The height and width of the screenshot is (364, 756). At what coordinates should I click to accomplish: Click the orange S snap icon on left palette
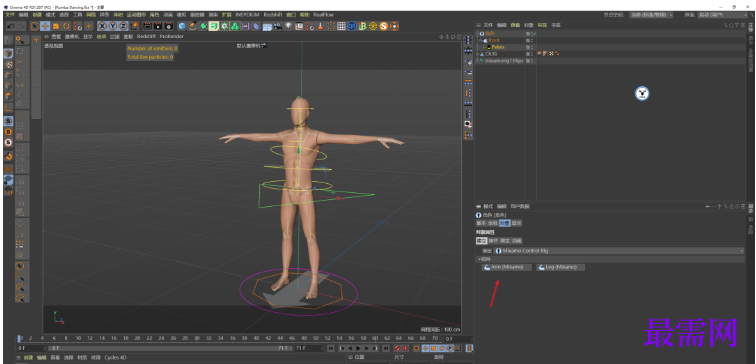pos(8,132)
